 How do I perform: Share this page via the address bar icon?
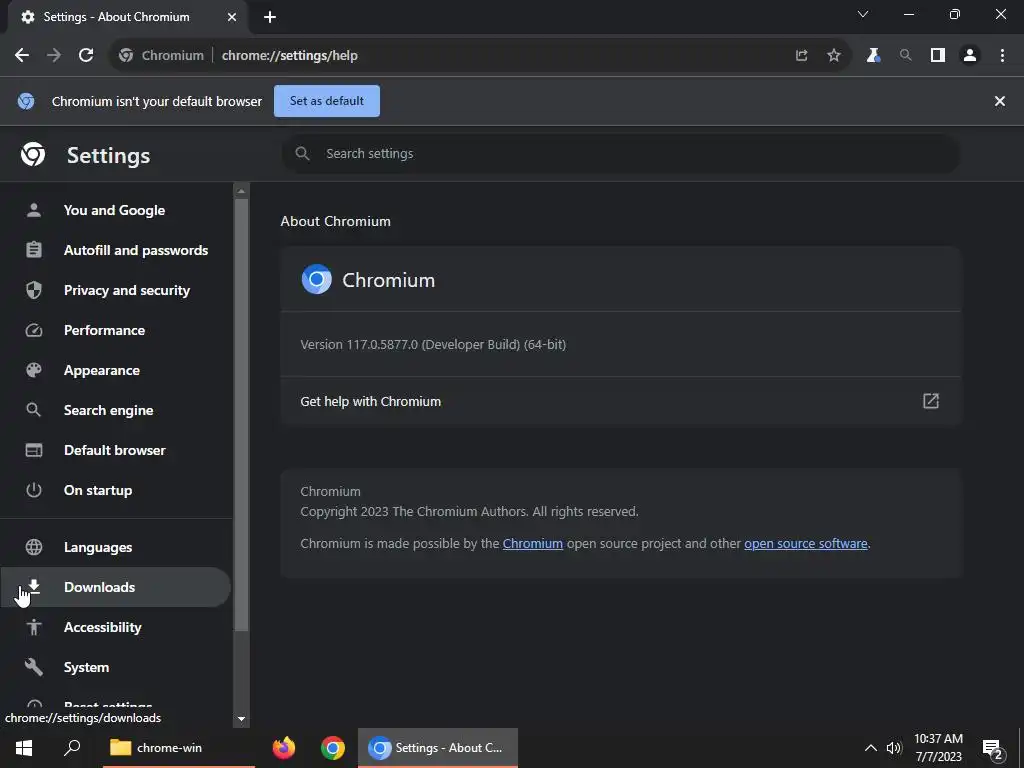pos(801,56)
